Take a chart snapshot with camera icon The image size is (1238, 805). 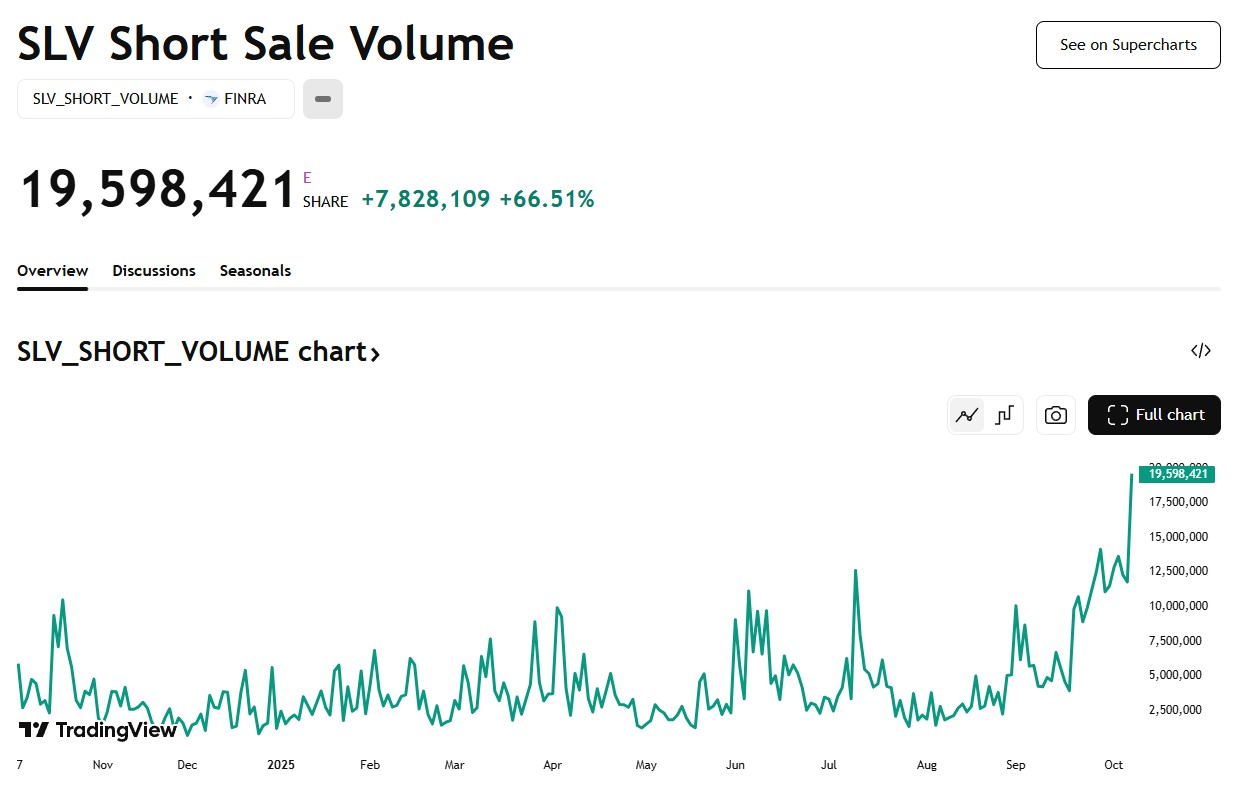tap(1056, 415)
